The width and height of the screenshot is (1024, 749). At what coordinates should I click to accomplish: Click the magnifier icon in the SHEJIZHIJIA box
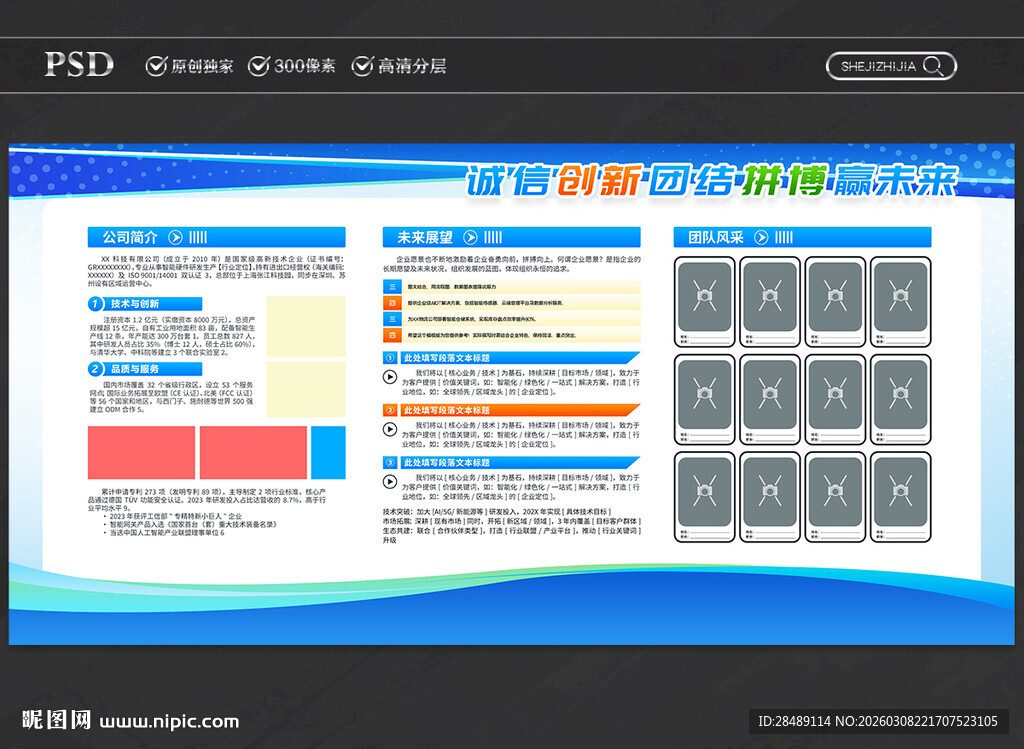coord(934,67)
